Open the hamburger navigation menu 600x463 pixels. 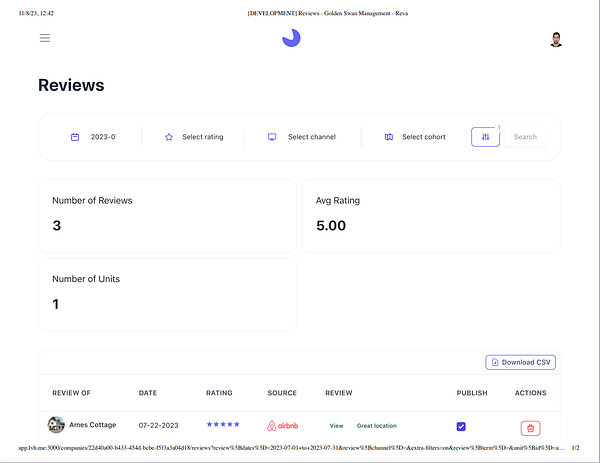coord(45,38)
